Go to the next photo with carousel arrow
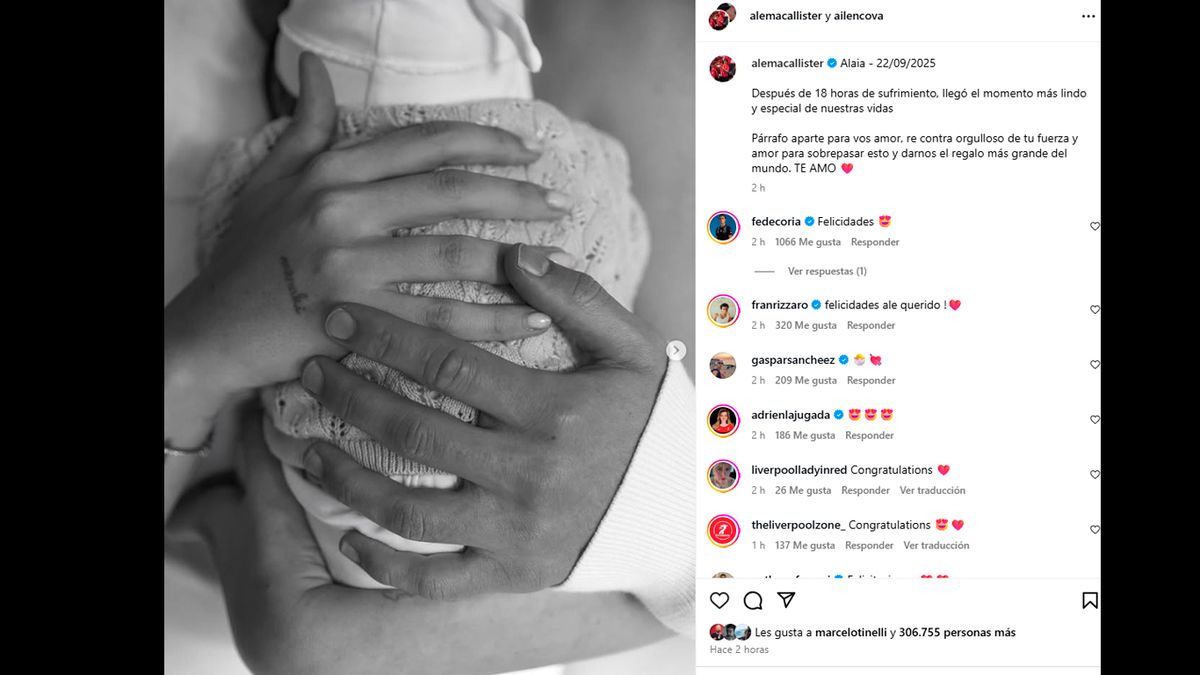Viewport: 1200px width, 675px height. tap(677, 350)
